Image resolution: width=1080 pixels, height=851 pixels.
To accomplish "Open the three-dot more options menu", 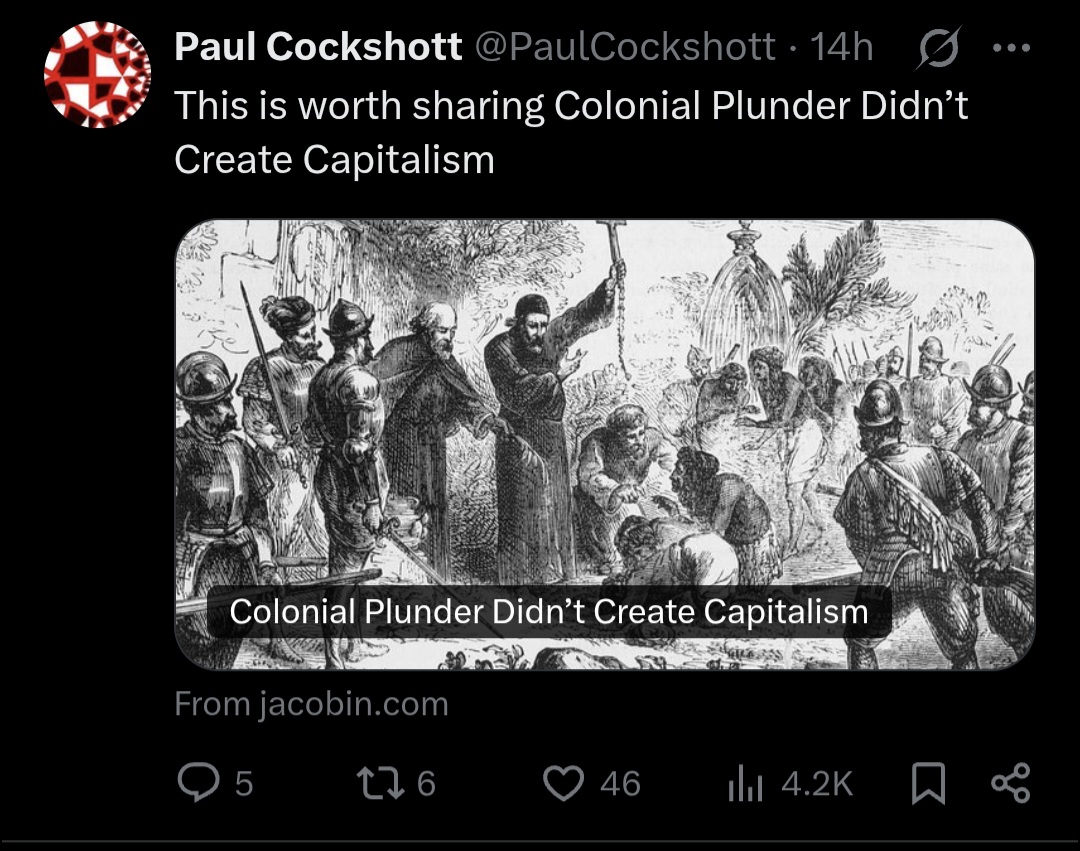I will coord(1013,47).
